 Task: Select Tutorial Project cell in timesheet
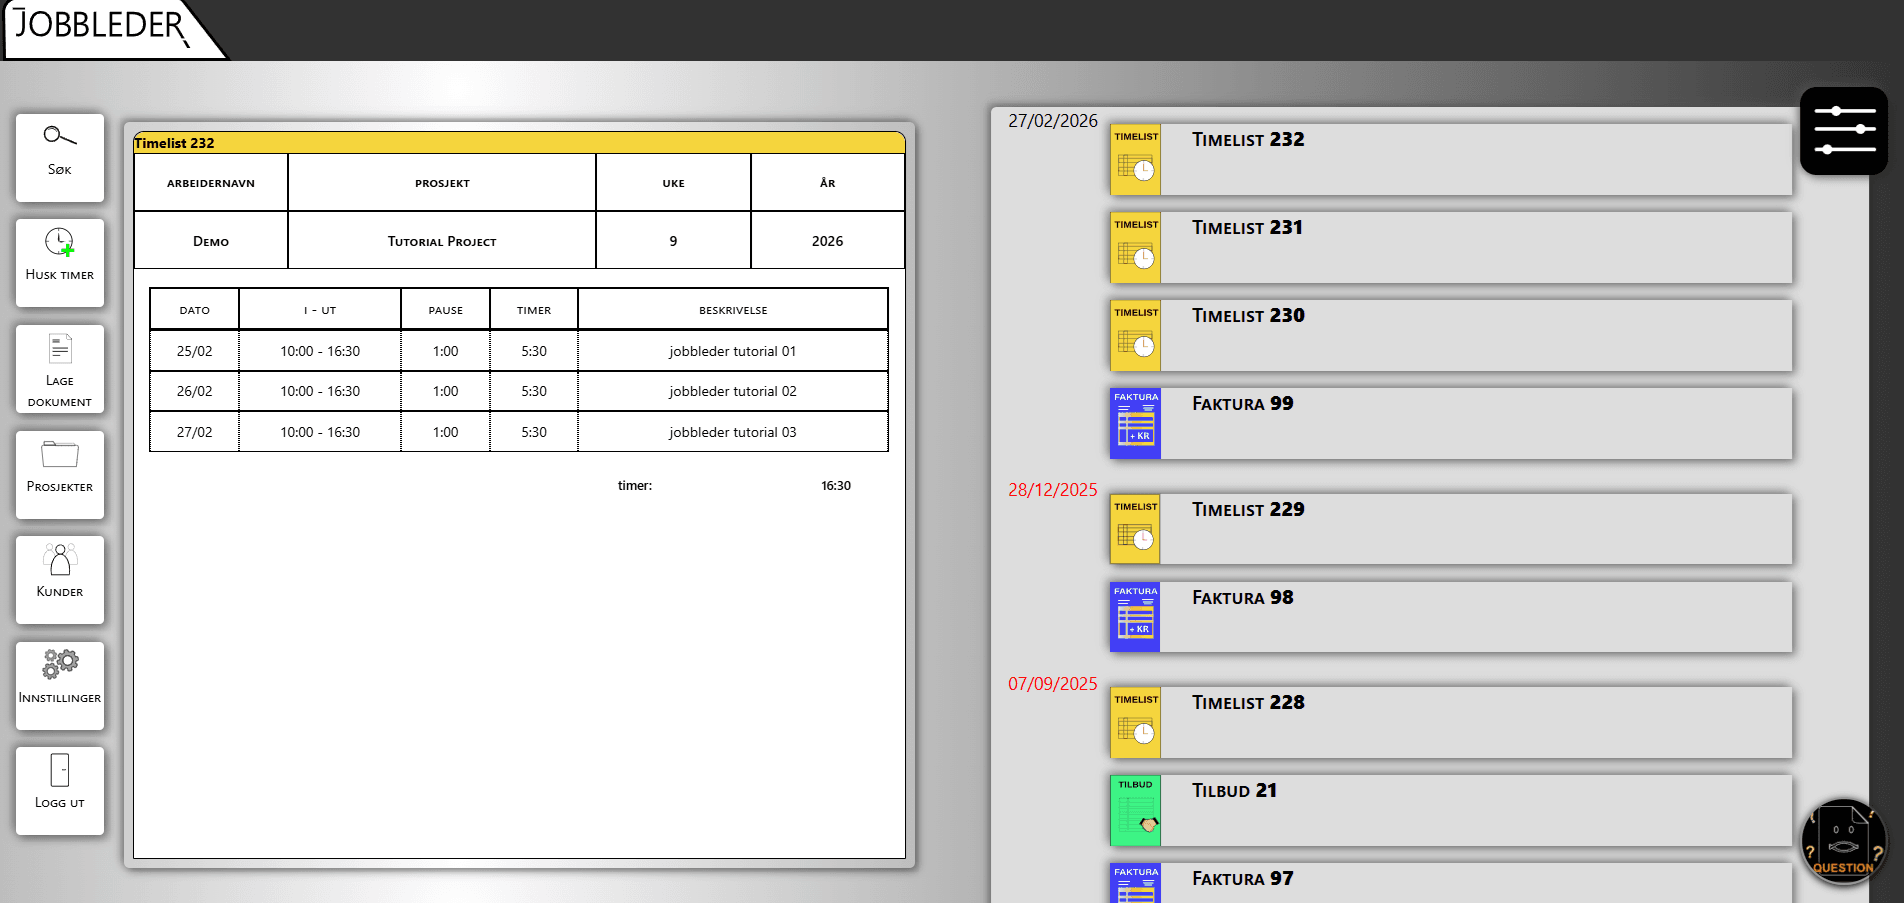[x=442, y=241]
